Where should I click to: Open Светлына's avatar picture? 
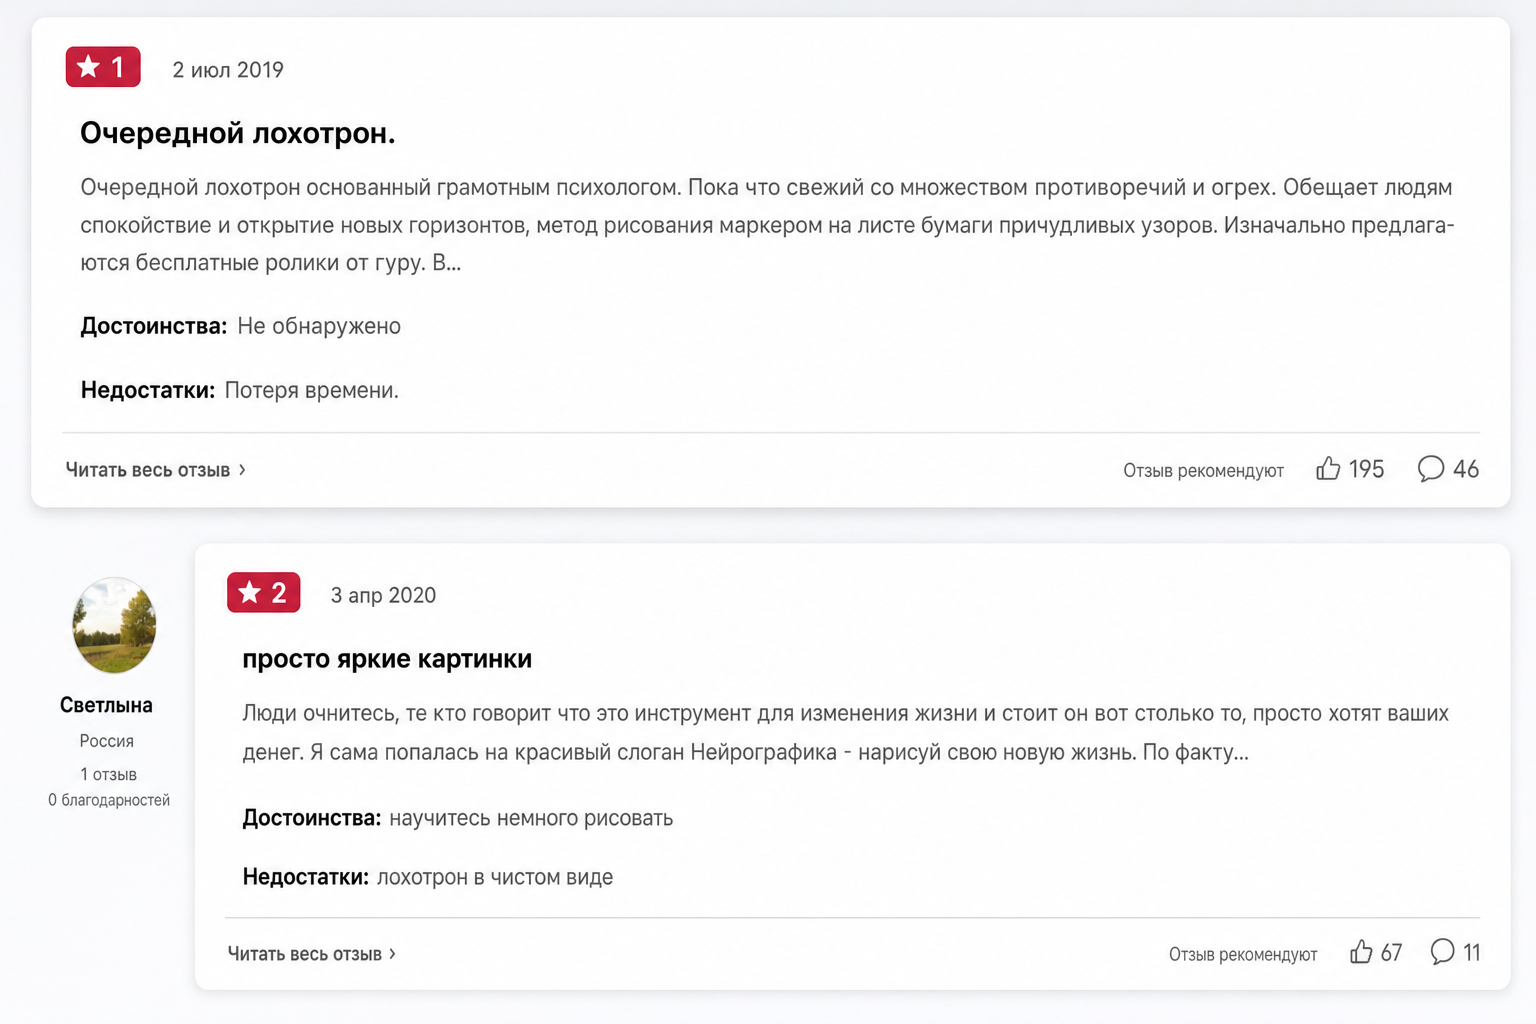114,626
